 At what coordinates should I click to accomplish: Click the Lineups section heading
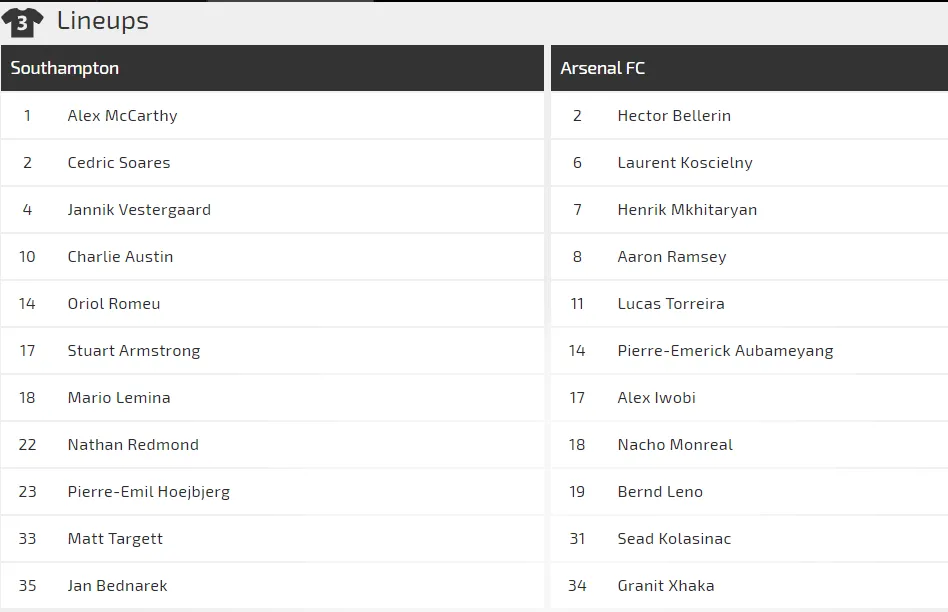point(103,21)
